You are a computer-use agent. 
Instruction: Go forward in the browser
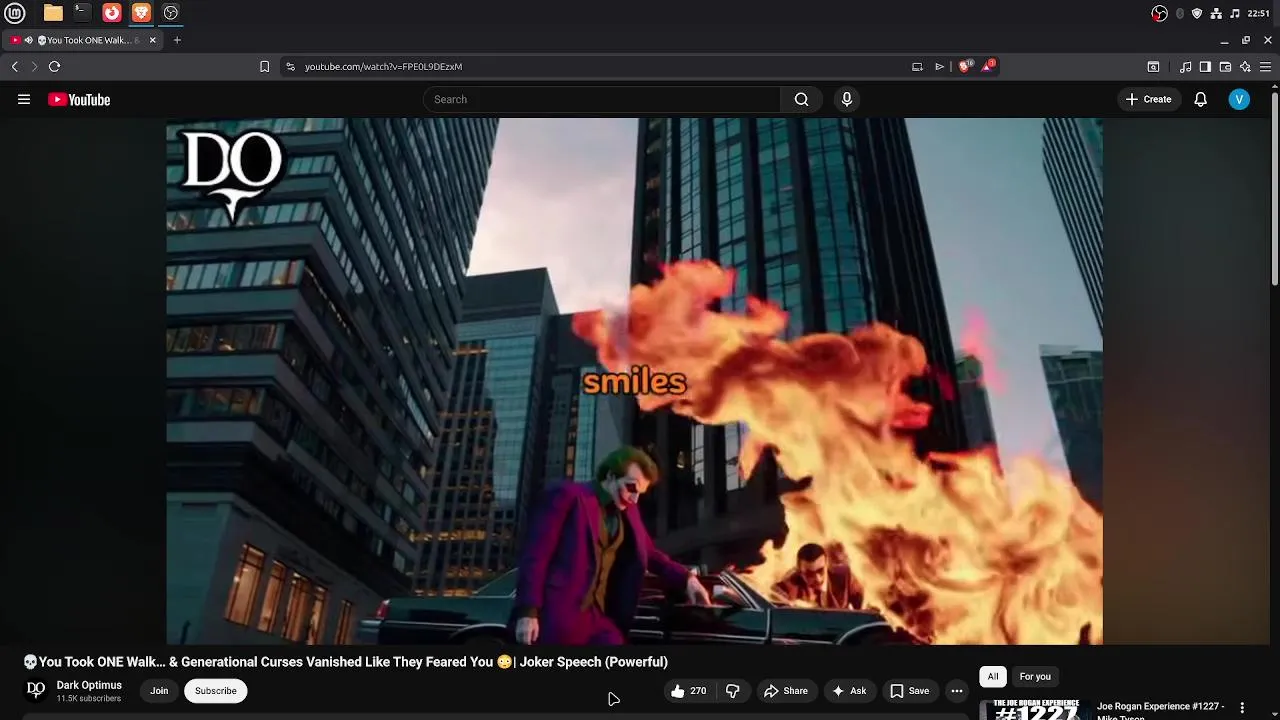(x=34, y=66)
